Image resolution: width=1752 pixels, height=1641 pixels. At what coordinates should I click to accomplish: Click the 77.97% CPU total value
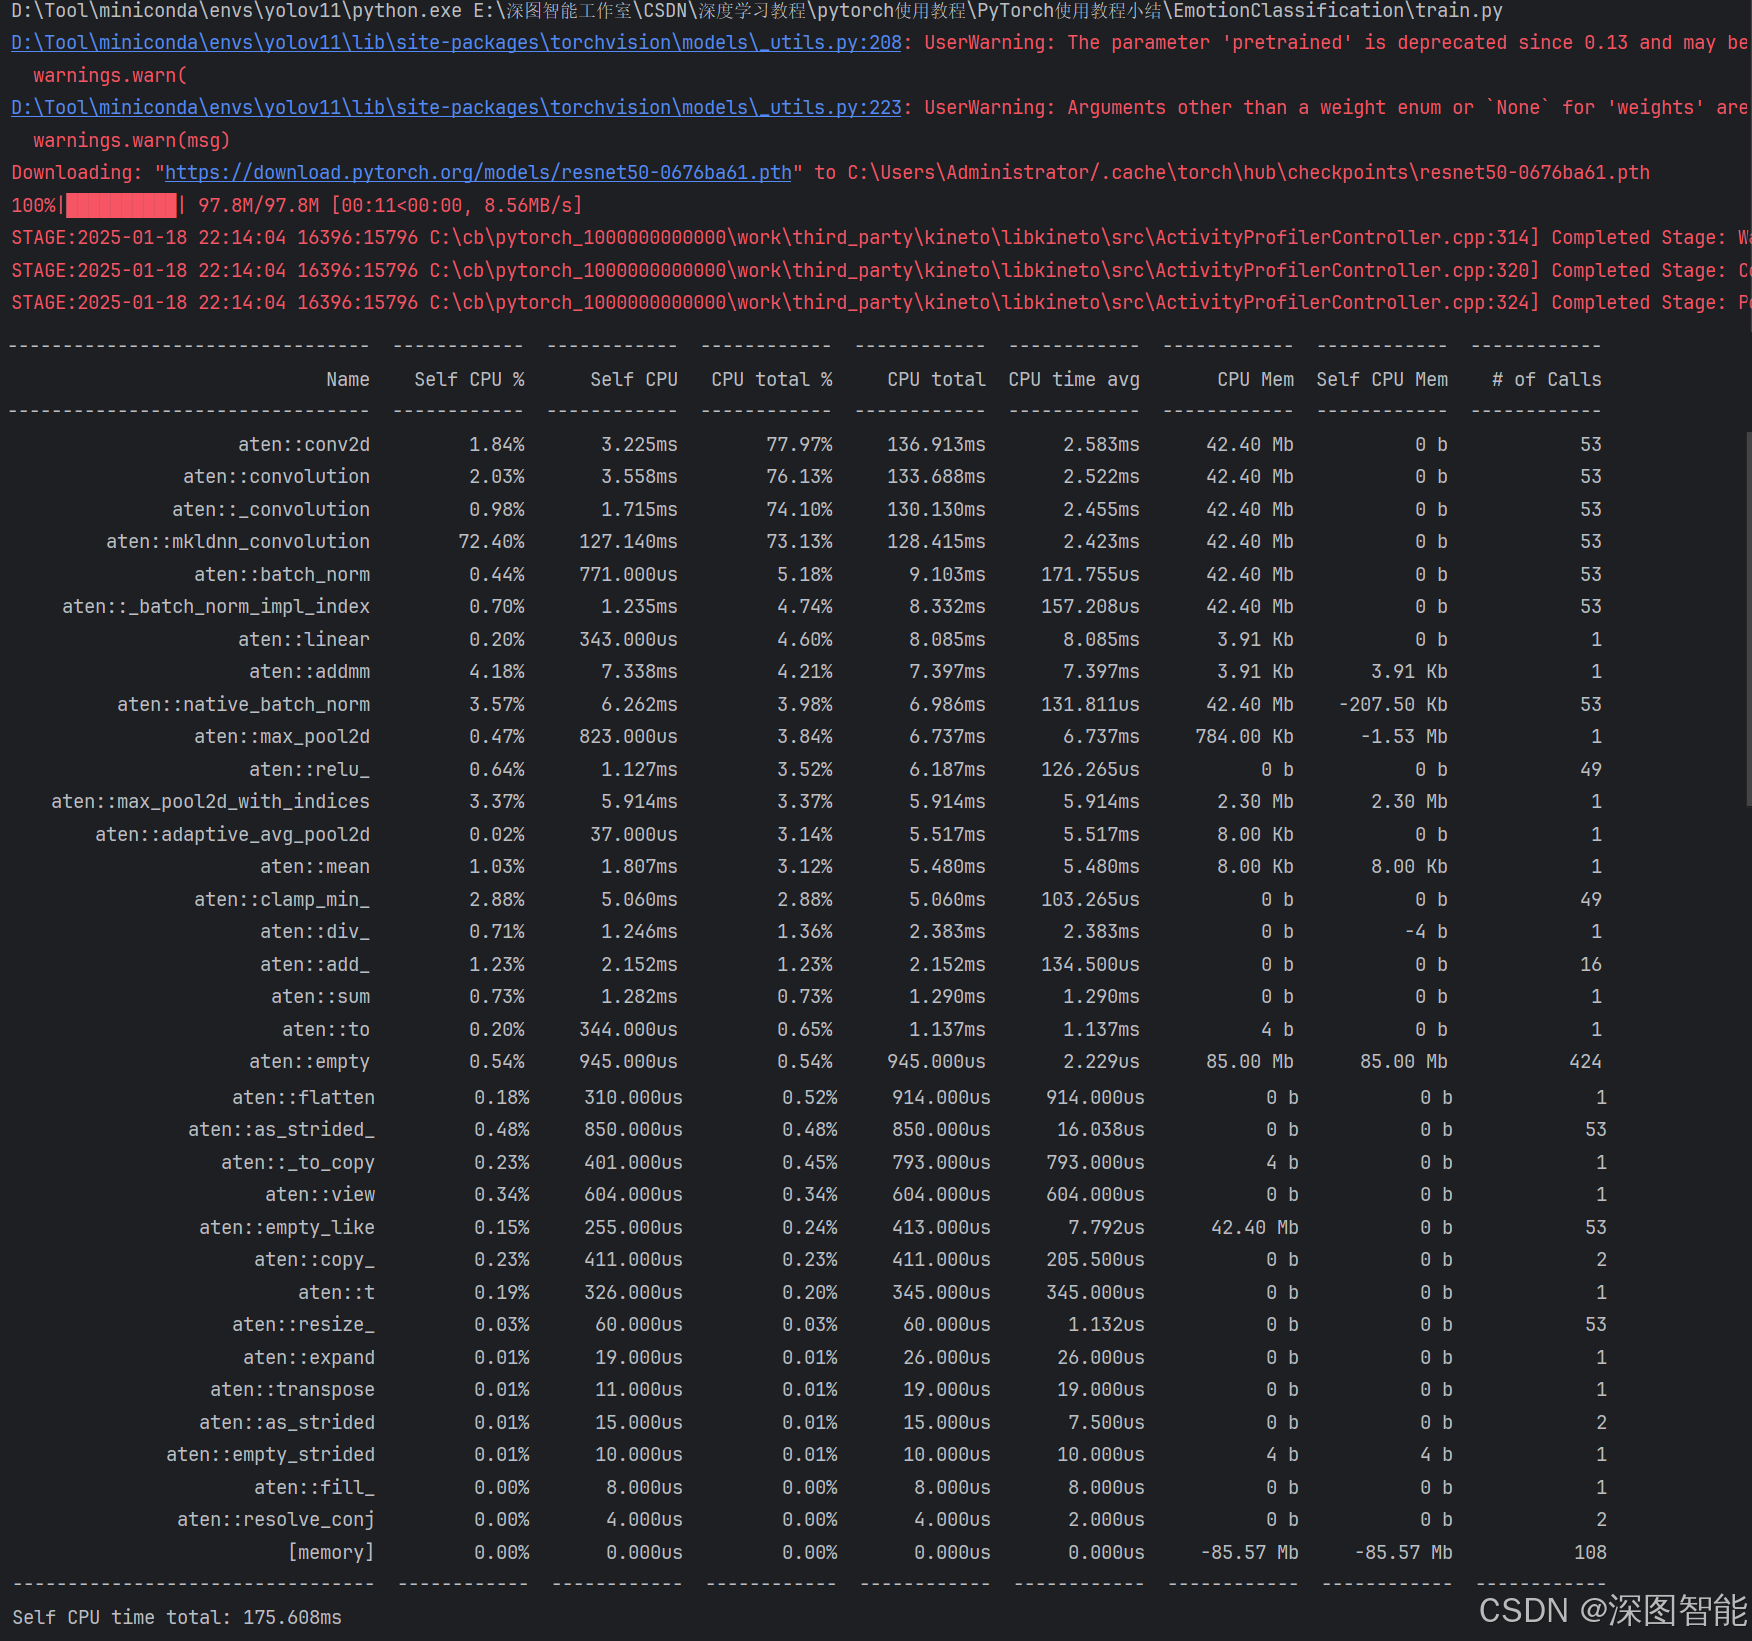(799, 445)
